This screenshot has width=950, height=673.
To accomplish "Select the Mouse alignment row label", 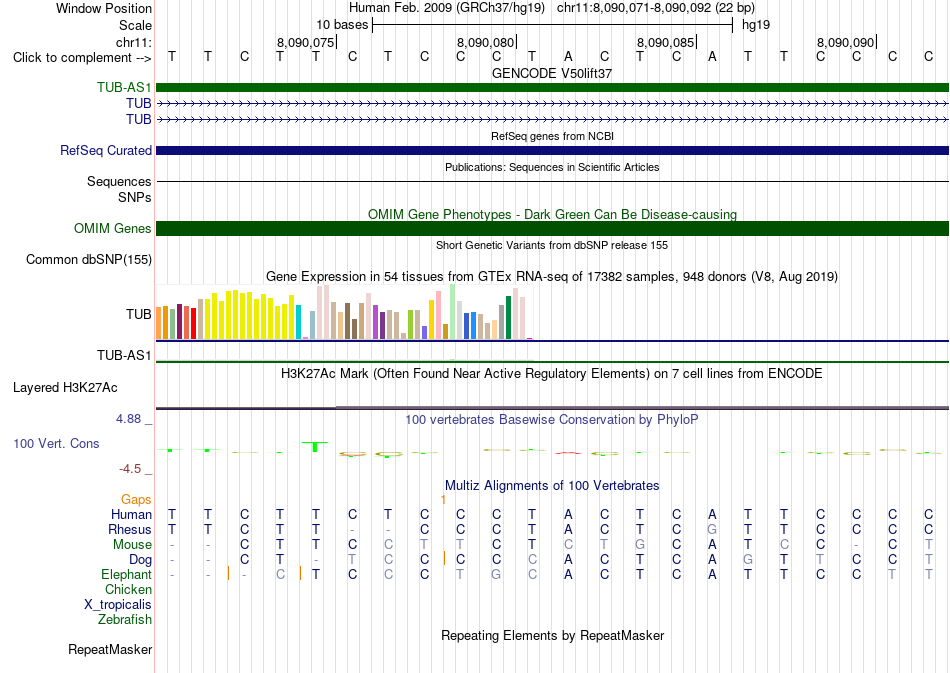I will (x=133, y=545).
